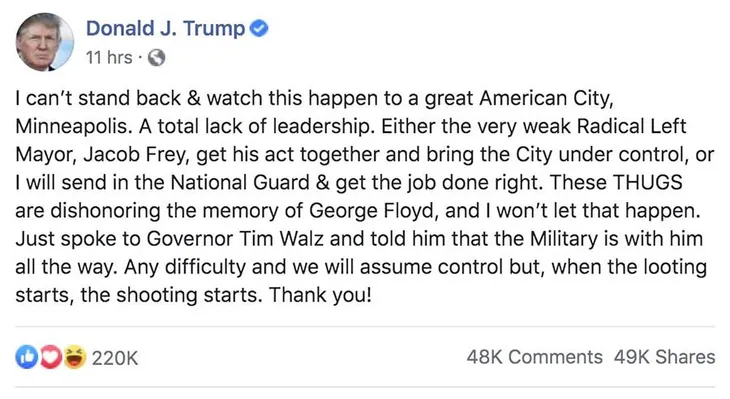Click the laughing Haha reaction icon

[75, 358]
